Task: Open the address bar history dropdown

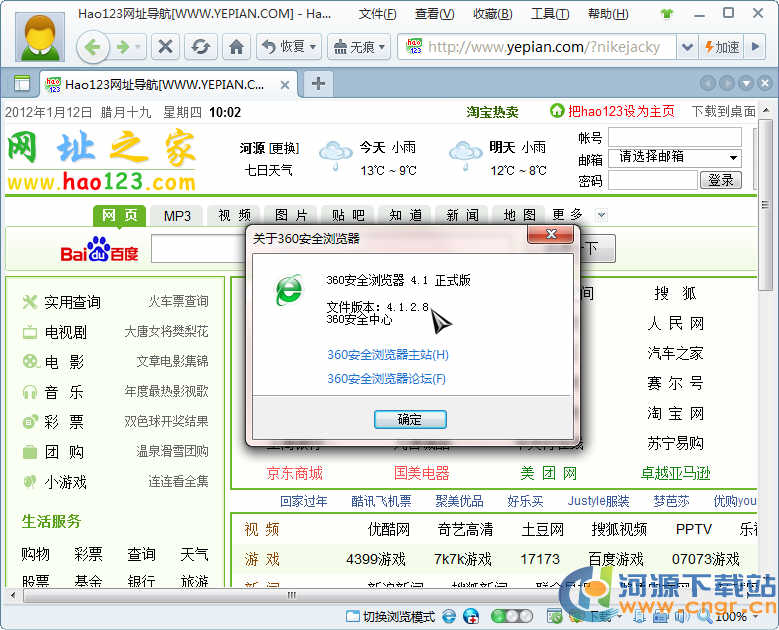Action: coord(687,47)
